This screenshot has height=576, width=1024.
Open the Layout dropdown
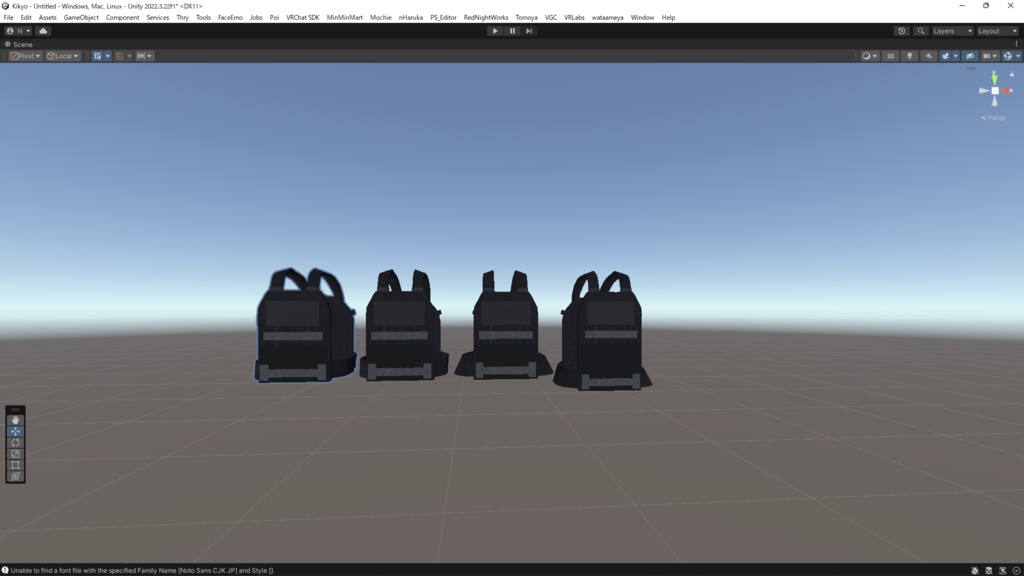(997, 31)
